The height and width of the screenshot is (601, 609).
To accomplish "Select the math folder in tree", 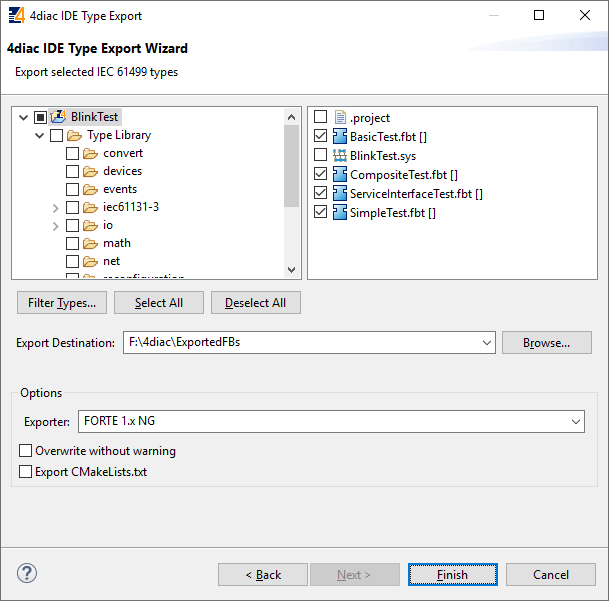I will click(x=116, y=243).
